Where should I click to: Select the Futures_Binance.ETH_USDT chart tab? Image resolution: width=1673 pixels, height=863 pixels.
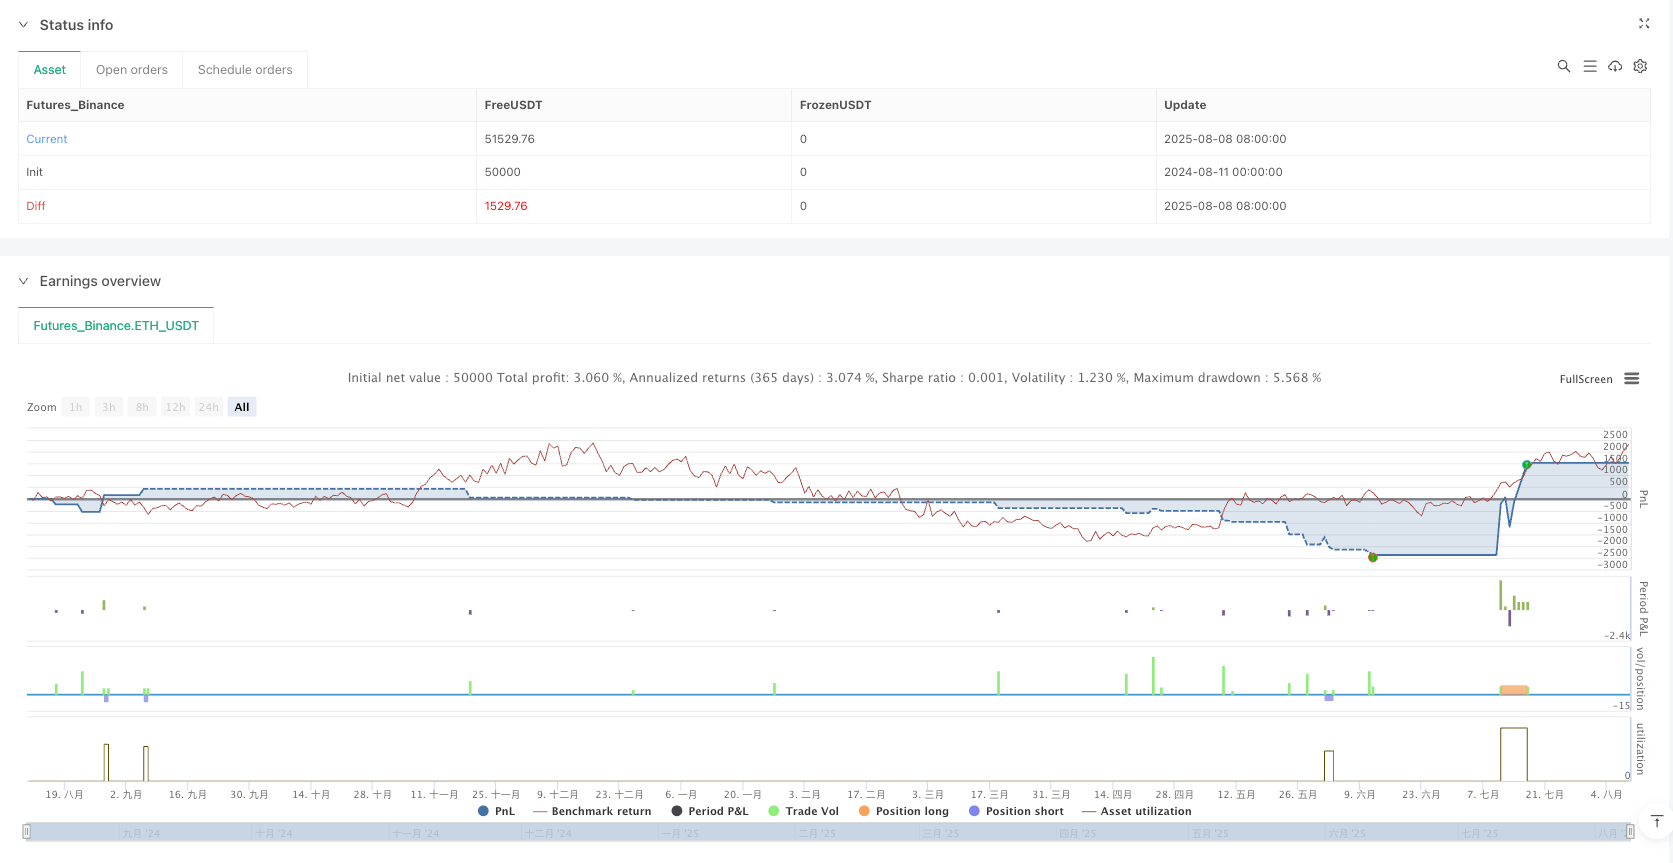[x=116, y=326]
